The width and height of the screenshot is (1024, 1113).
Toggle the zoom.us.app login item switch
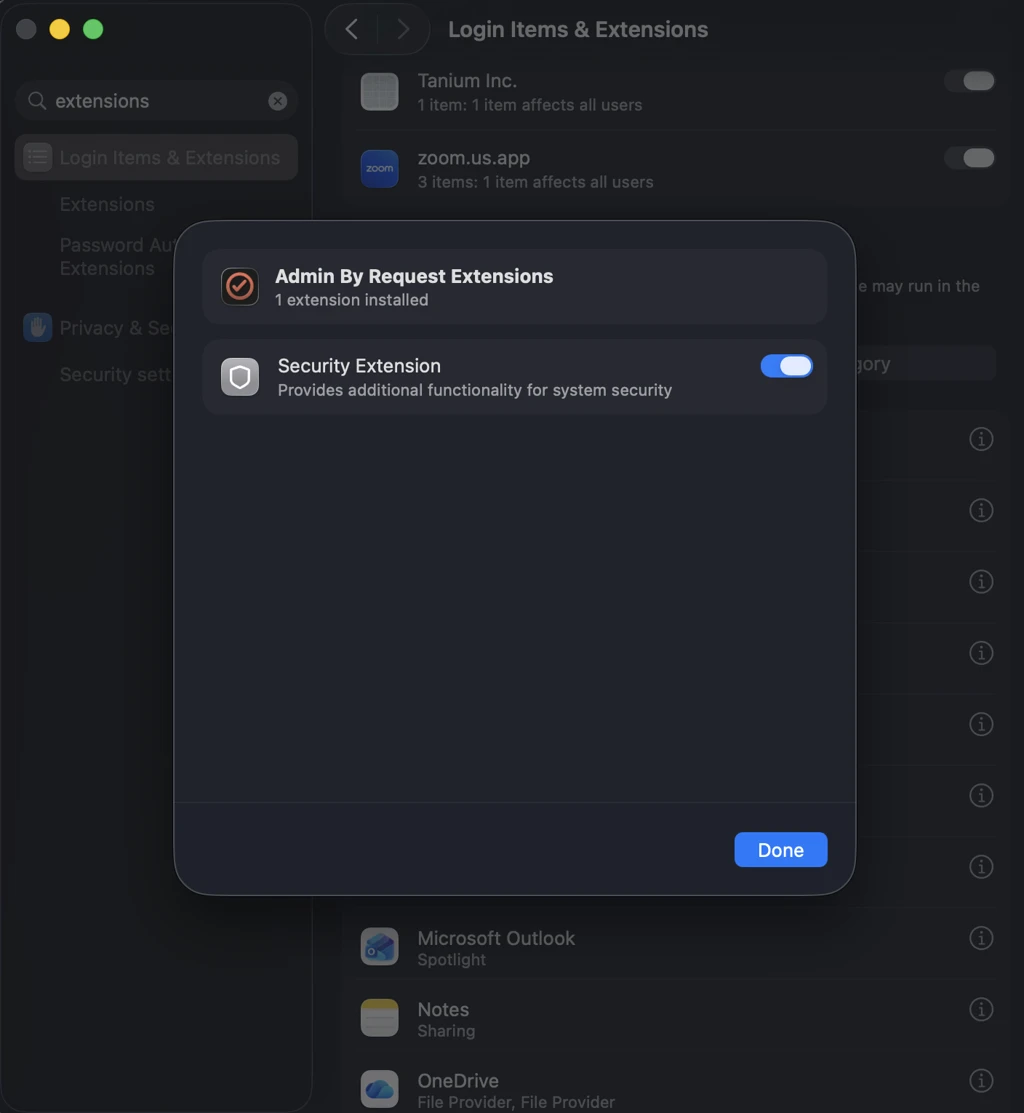(x=969, y=158)
